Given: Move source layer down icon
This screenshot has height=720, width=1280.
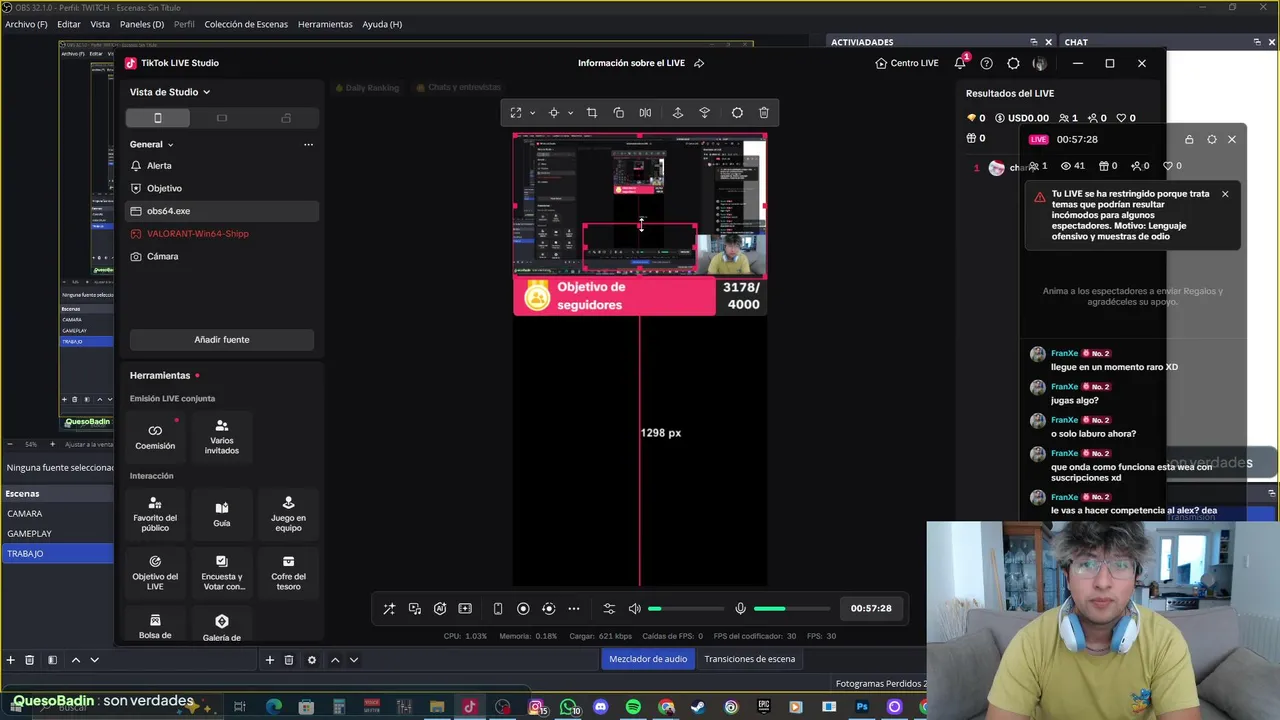Looking at the screenshot, I should pos(704,113).
